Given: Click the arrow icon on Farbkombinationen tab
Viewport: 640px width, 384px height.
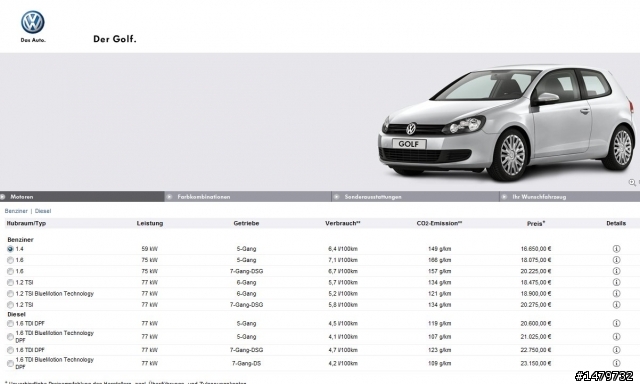Looking at the screenshot, I should [169, 197].
